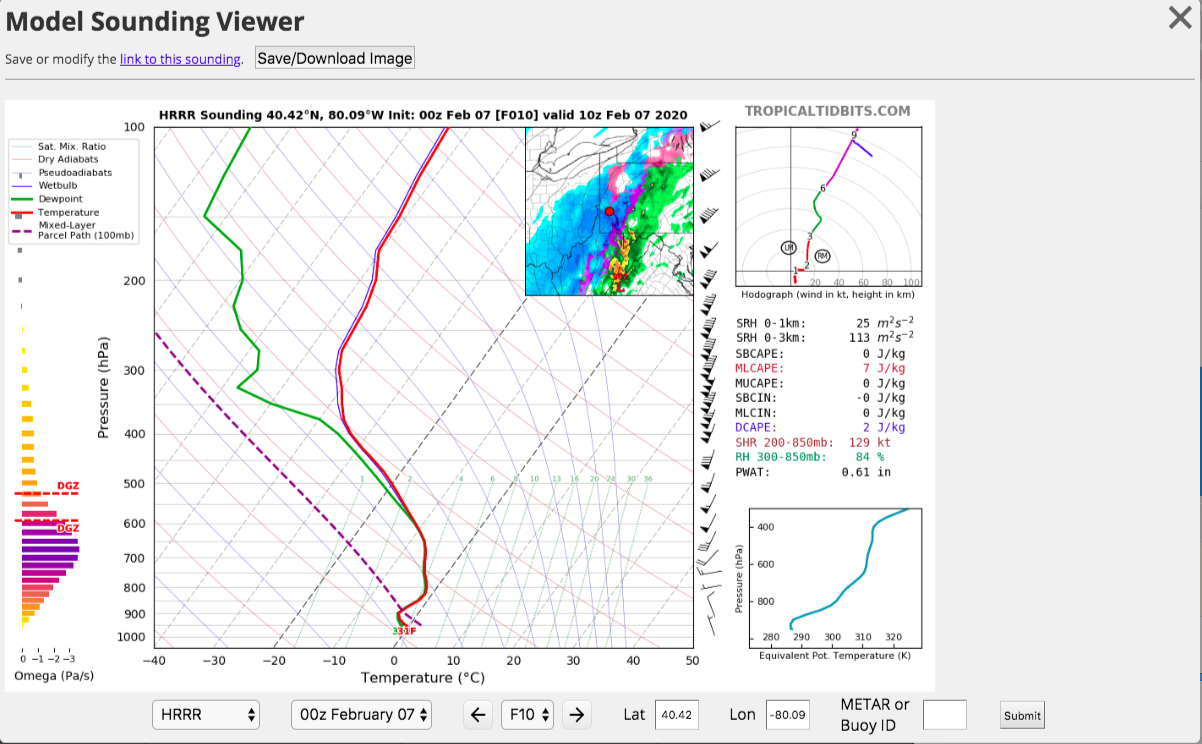Click the 'Omega (Pa/s)' axis label
The image size is (1202, 744).
click(x=54, y=676)
